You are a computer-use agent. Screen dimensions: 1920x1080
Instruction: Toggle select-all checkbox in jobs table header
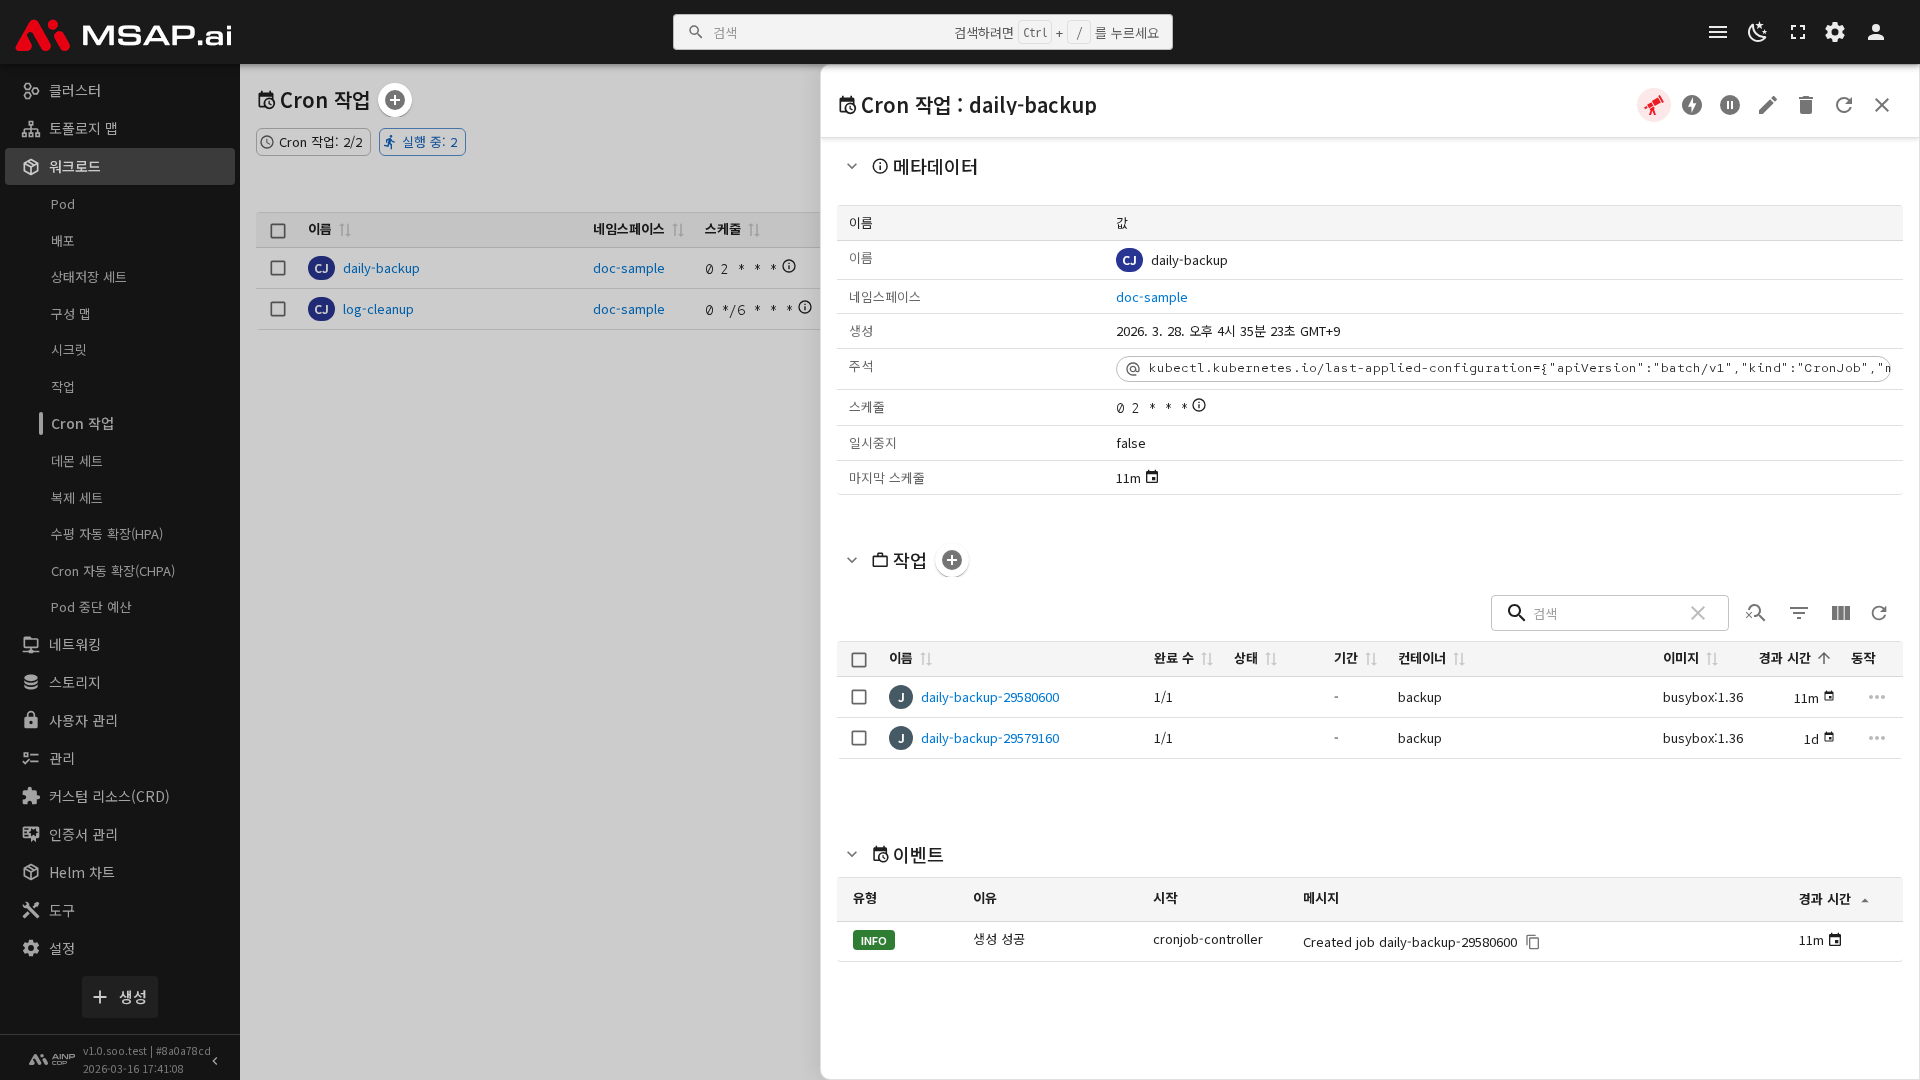859,659
